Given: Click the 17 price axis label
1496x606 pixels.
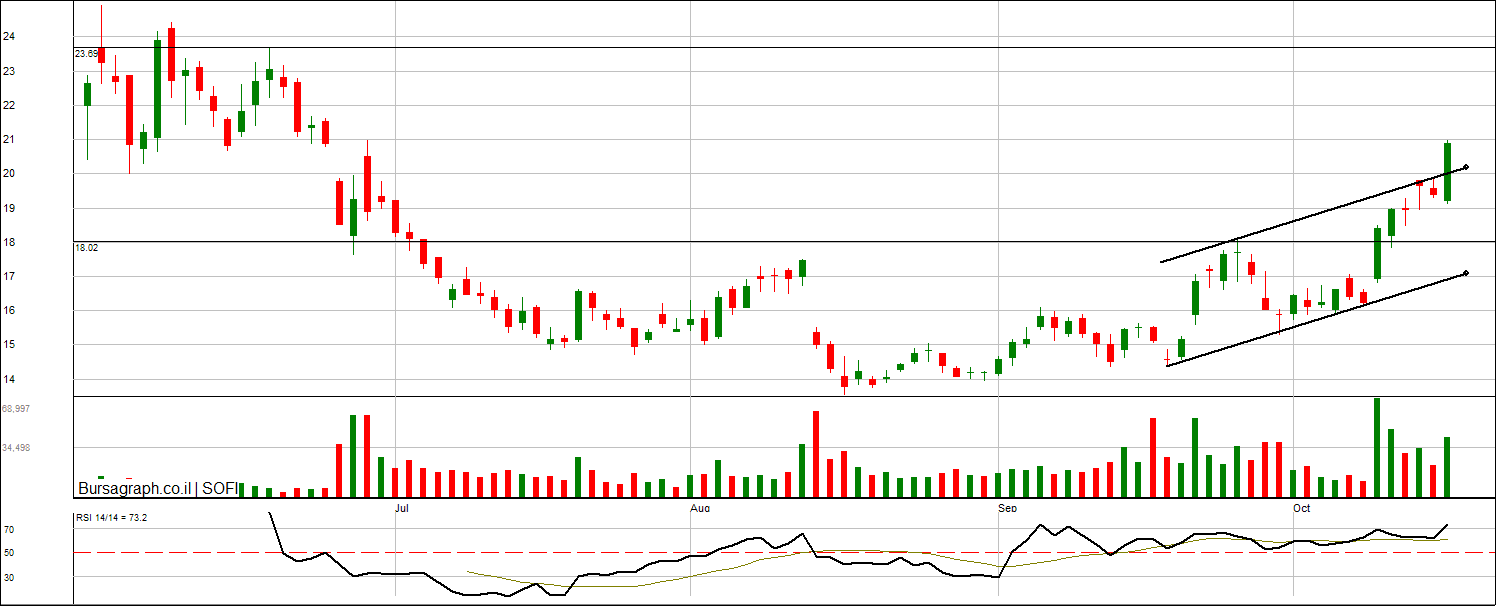Looking at the screenshot, I should 8,276.
